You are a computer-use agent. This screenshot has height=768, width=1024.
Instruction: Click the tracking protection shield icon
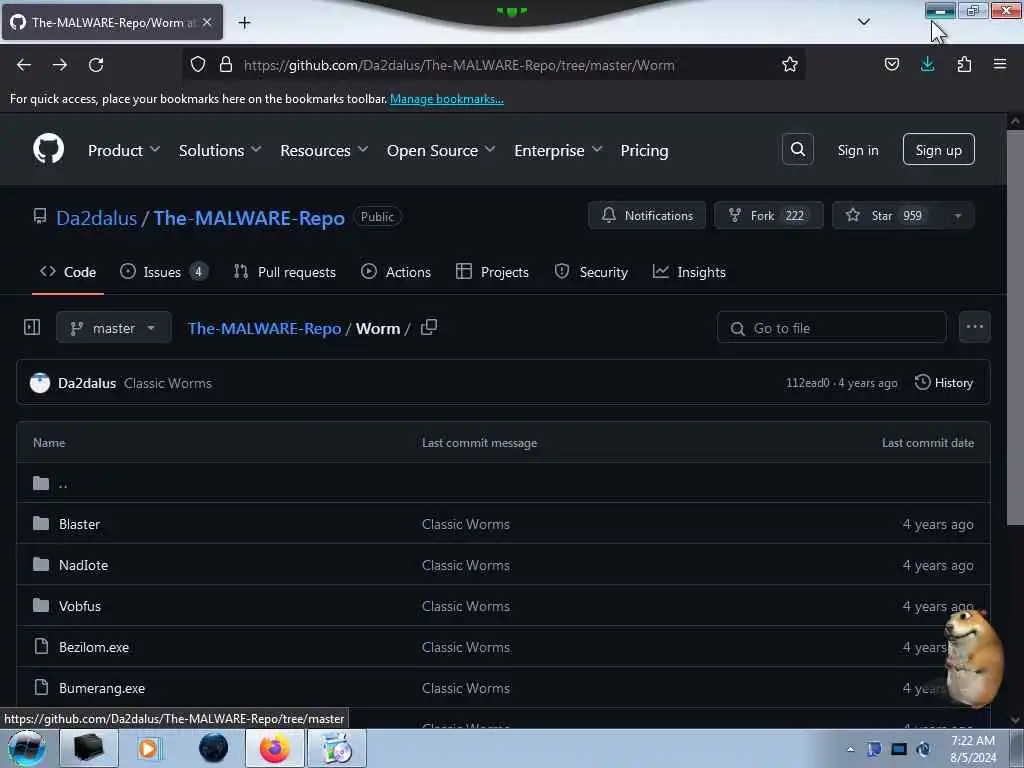[x=198, y=65]
